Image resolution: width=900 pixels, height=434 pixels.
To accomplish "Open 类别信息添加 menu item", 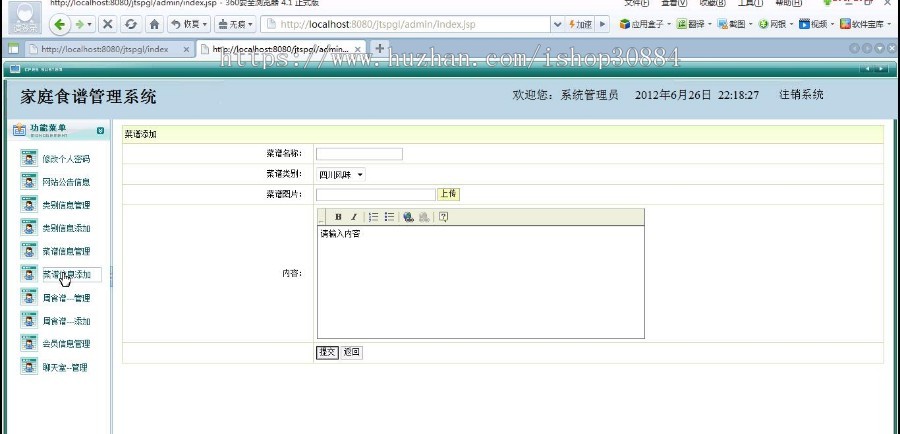I will click(66, 228).
